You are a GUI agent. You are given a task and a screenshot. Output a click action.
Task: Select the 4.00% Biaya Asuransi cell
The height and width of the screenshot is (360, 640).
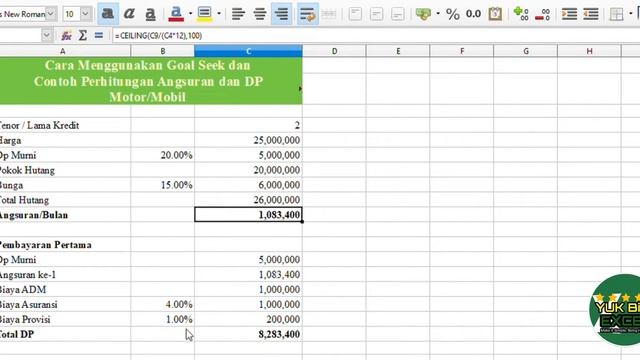162,304
